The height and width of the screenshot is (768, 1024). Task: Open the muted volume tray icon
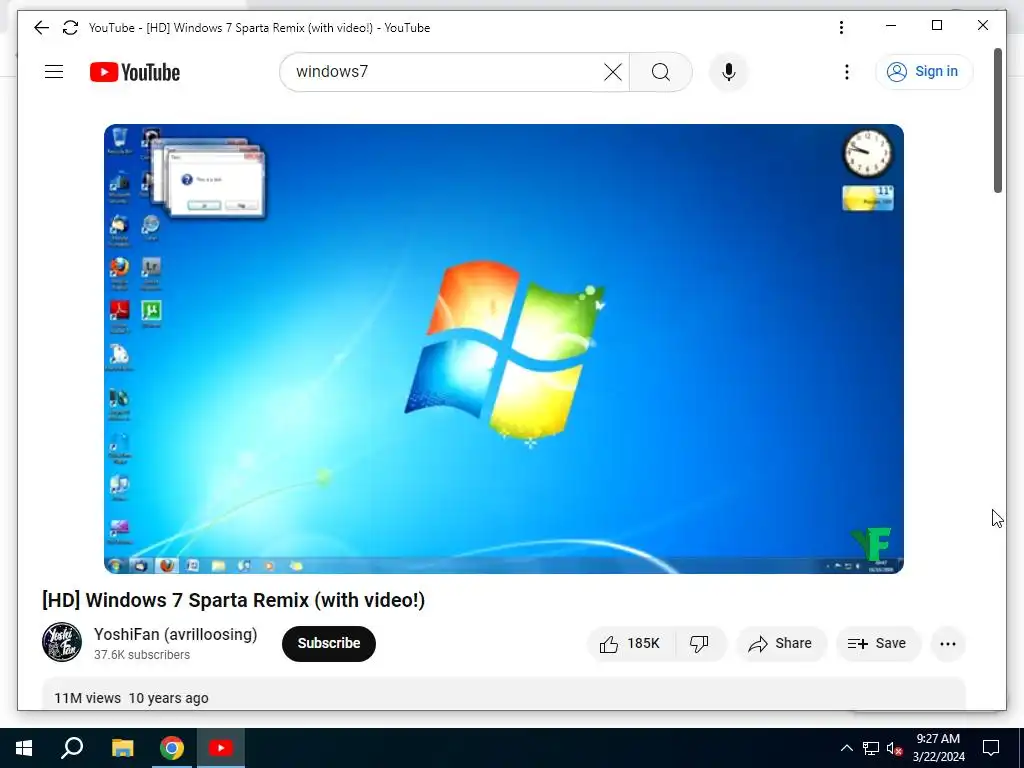pyautogui.click(x=895, y=748)
